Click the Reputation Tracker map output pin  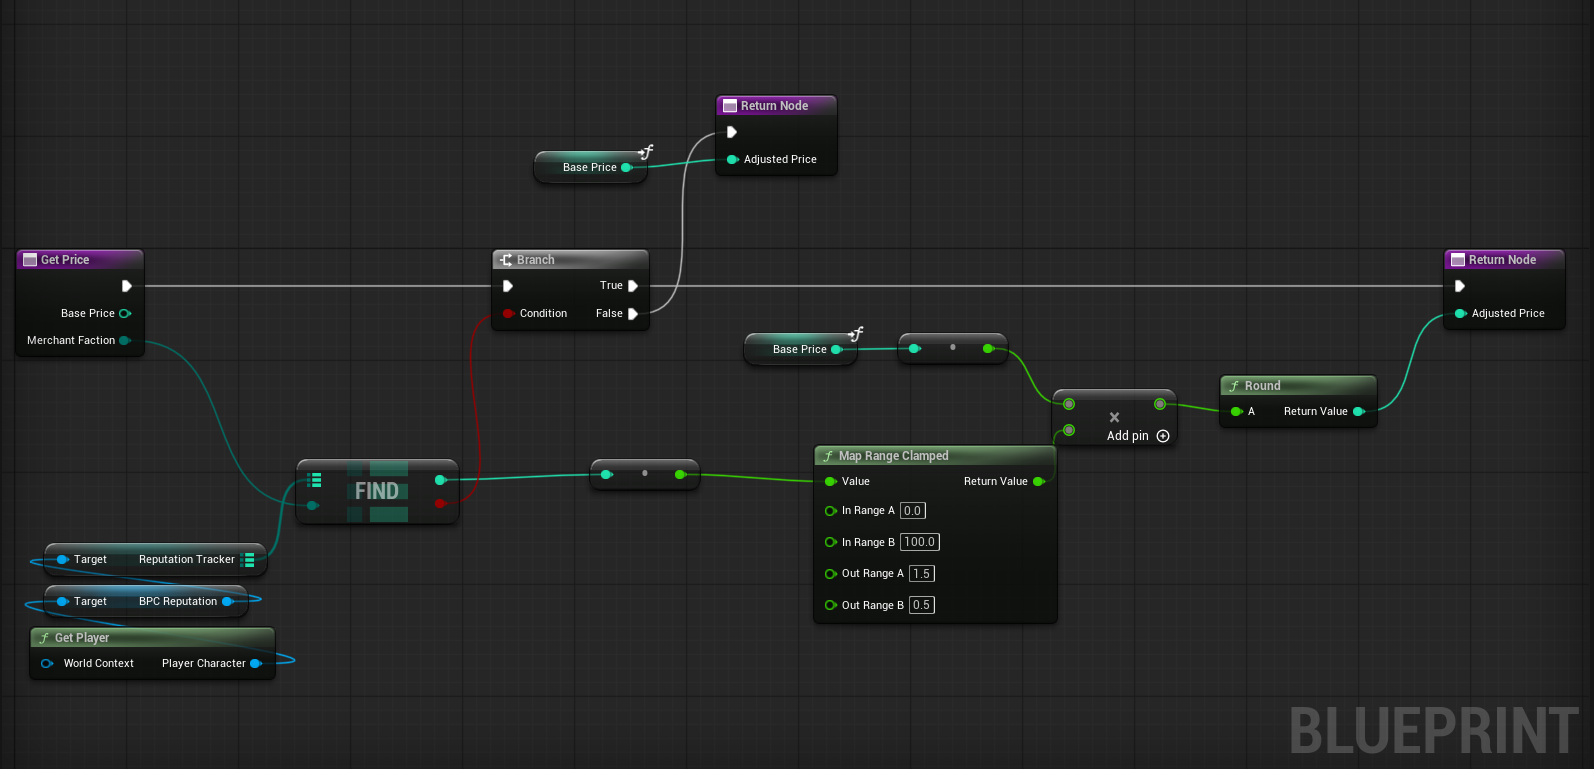point(247,560)
